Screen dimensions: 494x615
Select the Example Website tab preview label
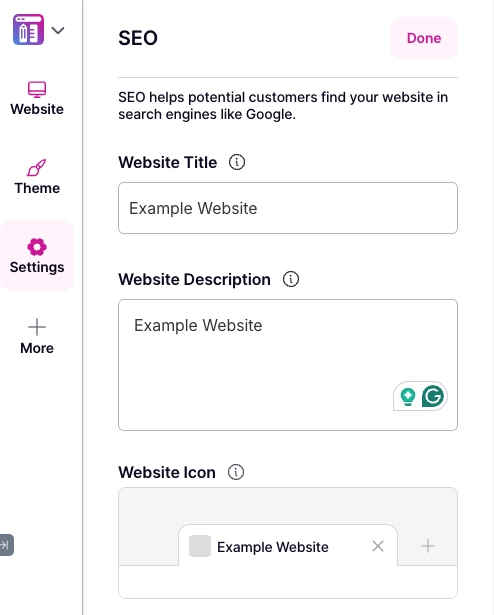click(273, 547)
